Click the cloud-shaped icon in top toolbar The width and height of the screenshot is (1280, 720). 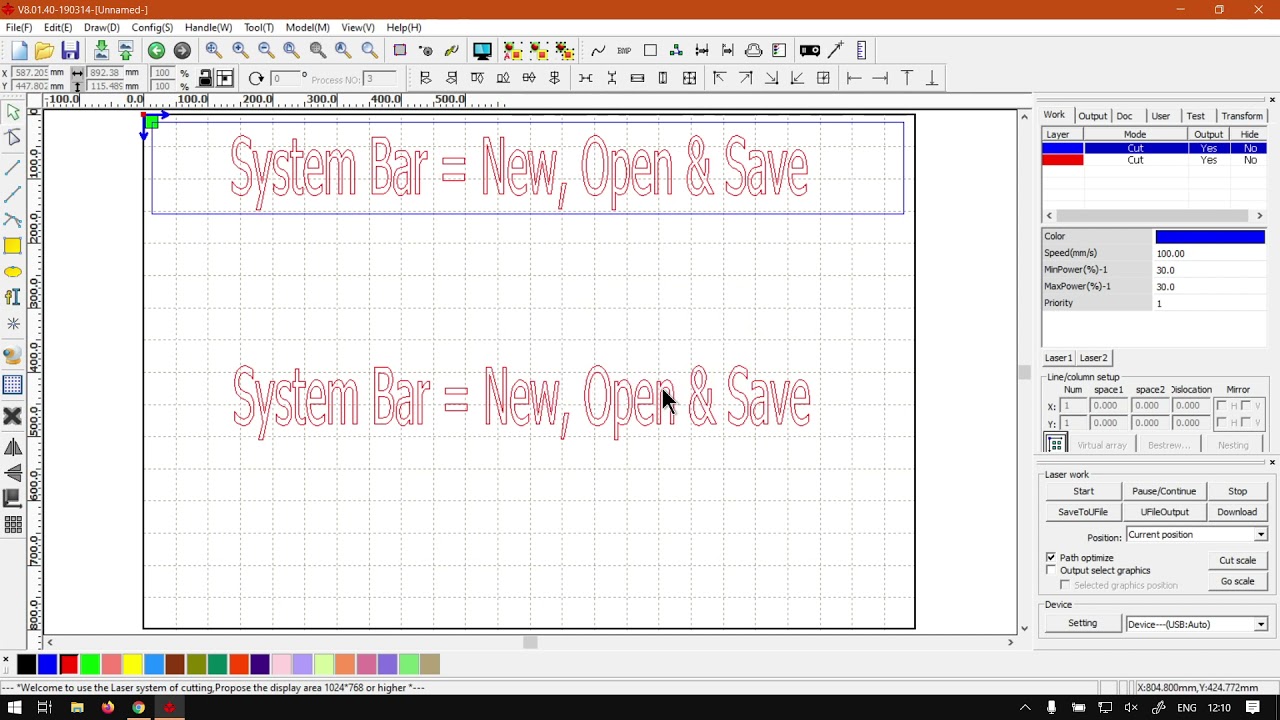pyautogui.click(x=754, y=51)
